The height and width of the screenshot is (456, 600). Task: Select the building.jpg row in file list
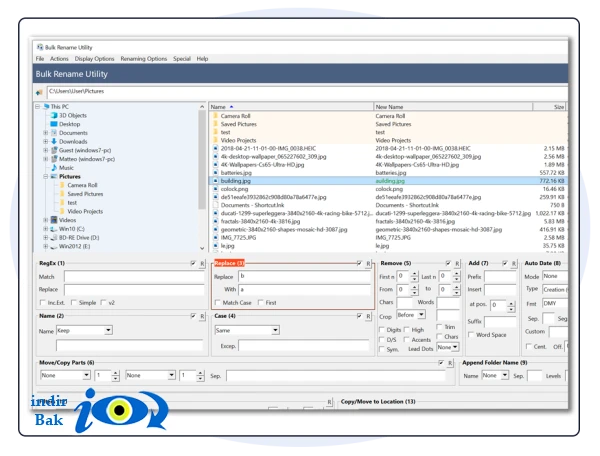tap(388, 181)
